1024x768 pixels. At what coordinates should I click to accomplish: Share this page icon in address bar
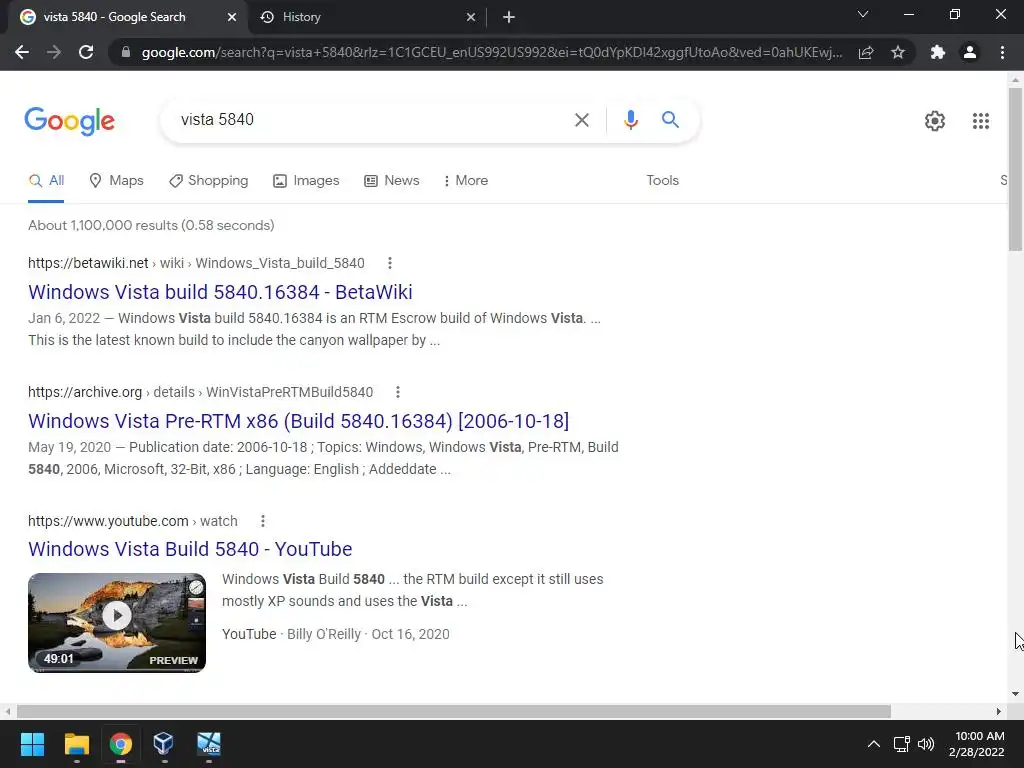[x=866, y=52]
